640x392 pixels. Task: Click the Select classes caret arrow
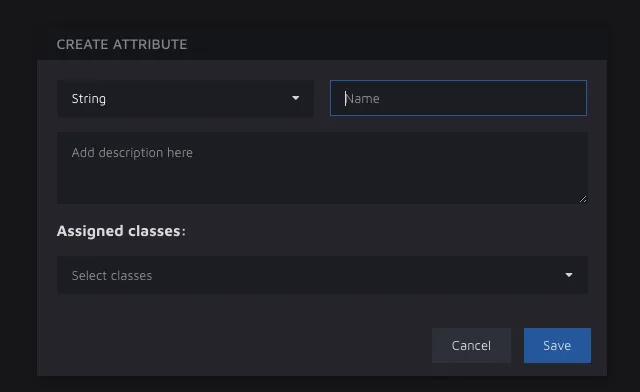(569, 275)
